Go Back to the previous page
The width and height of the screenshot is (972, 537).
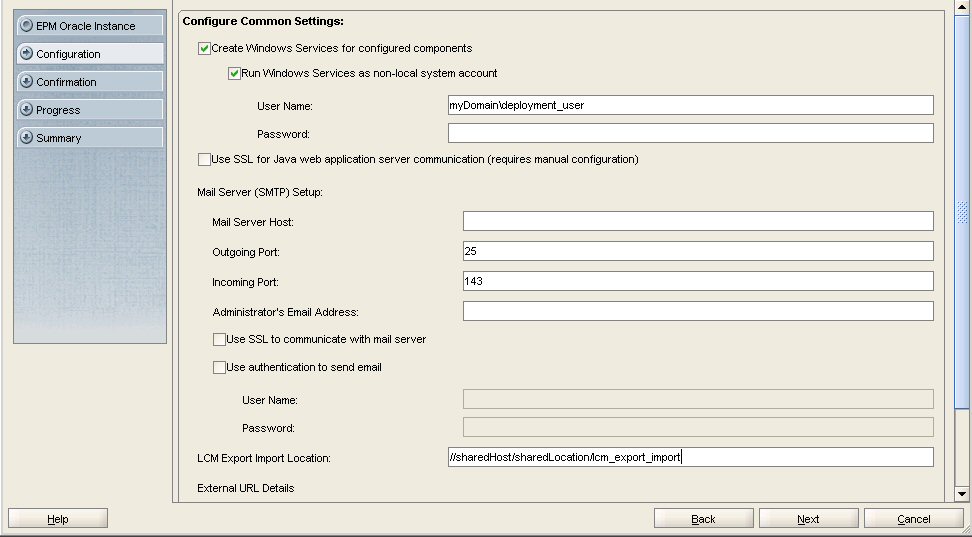click(704, 518)
